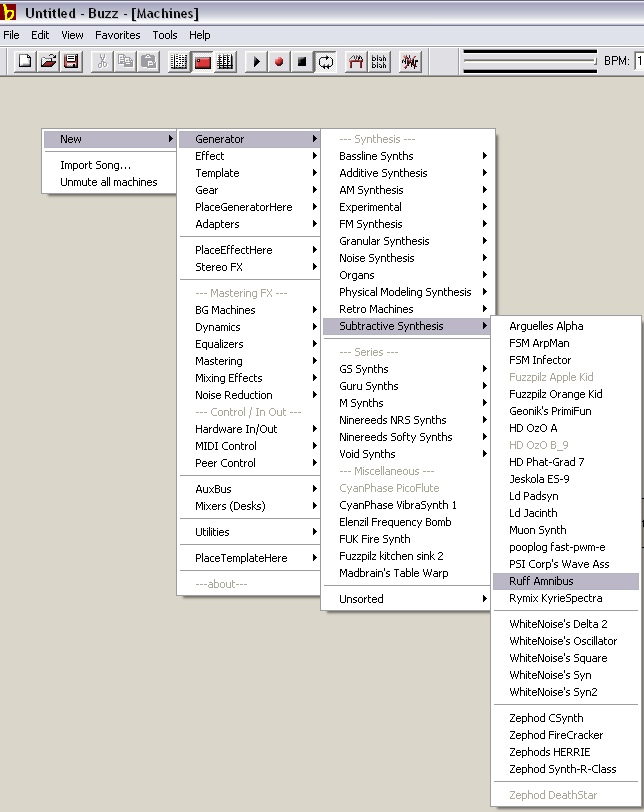644x812 pixels.
Task: Expand the Unsorted submenu
Action: click(x=406, y=599)
